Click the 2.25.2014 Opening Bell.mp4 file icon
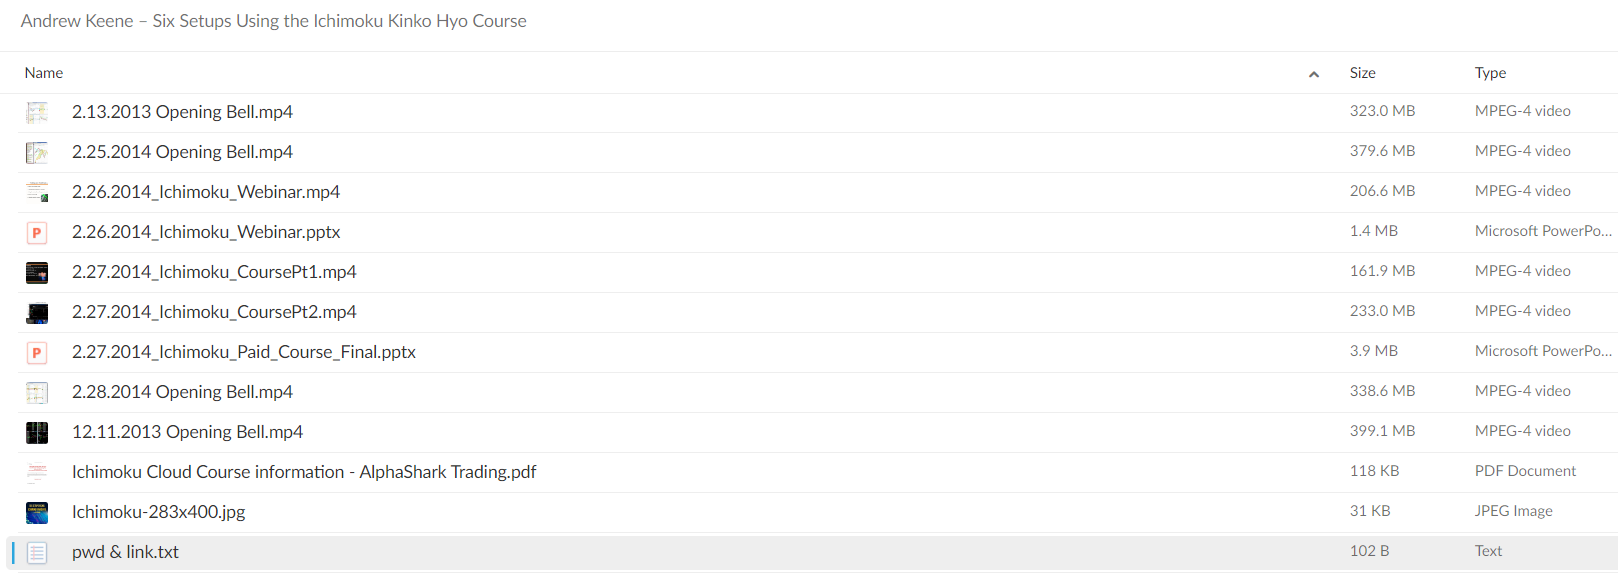 pos(37,152)
